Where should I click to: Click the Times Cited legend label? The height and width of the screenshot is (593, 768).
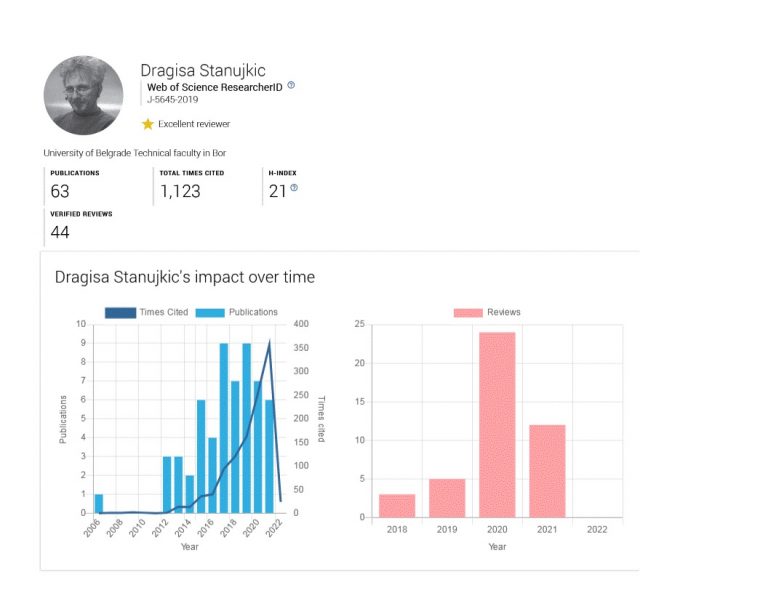164,312
